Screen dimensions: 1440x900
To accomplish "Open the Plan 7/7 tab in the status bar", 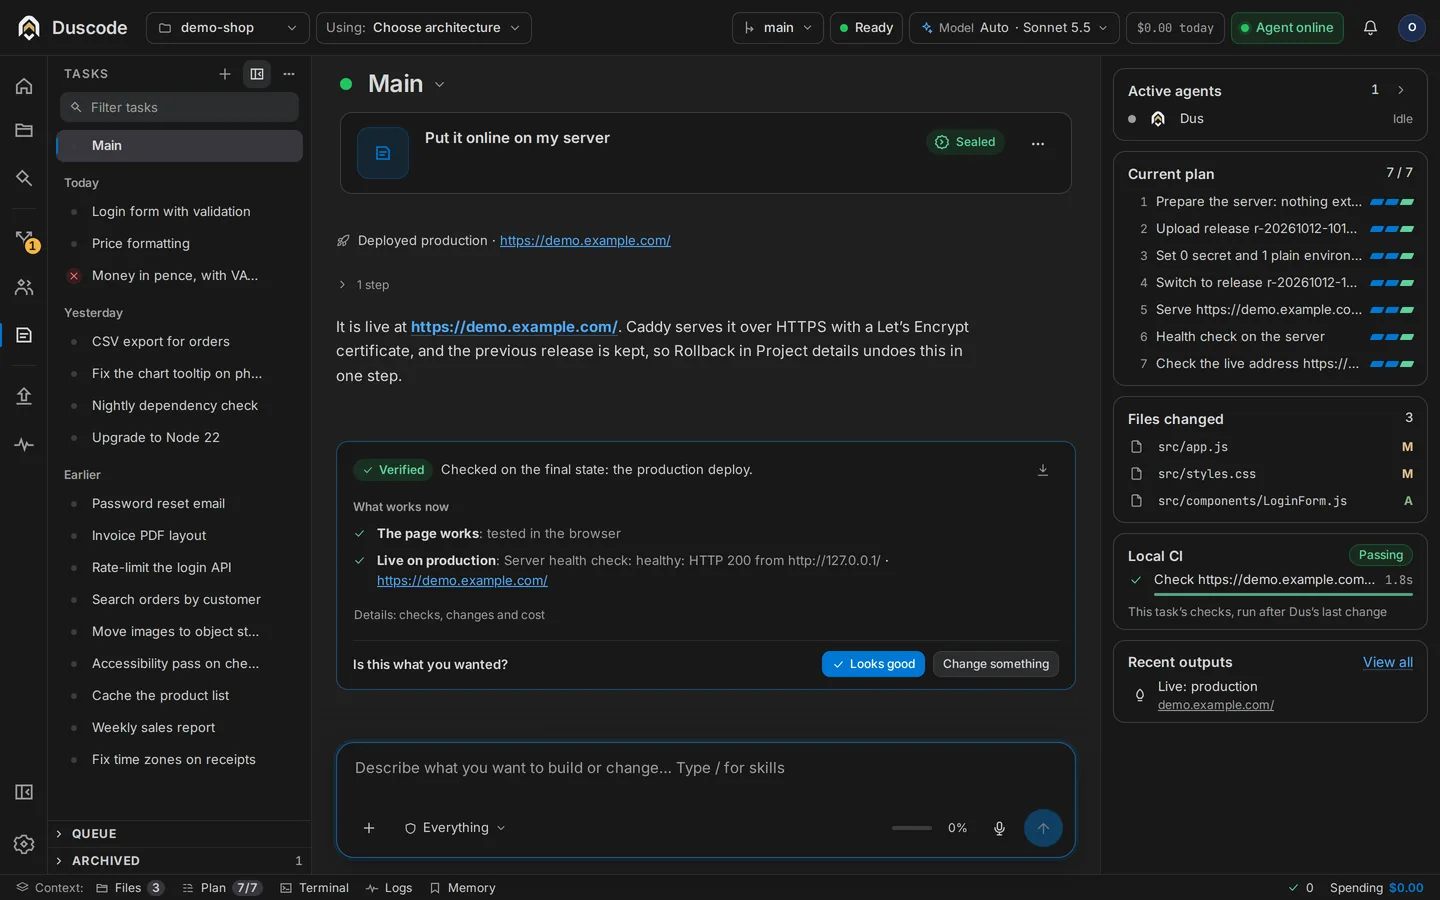I will point(222,888).
